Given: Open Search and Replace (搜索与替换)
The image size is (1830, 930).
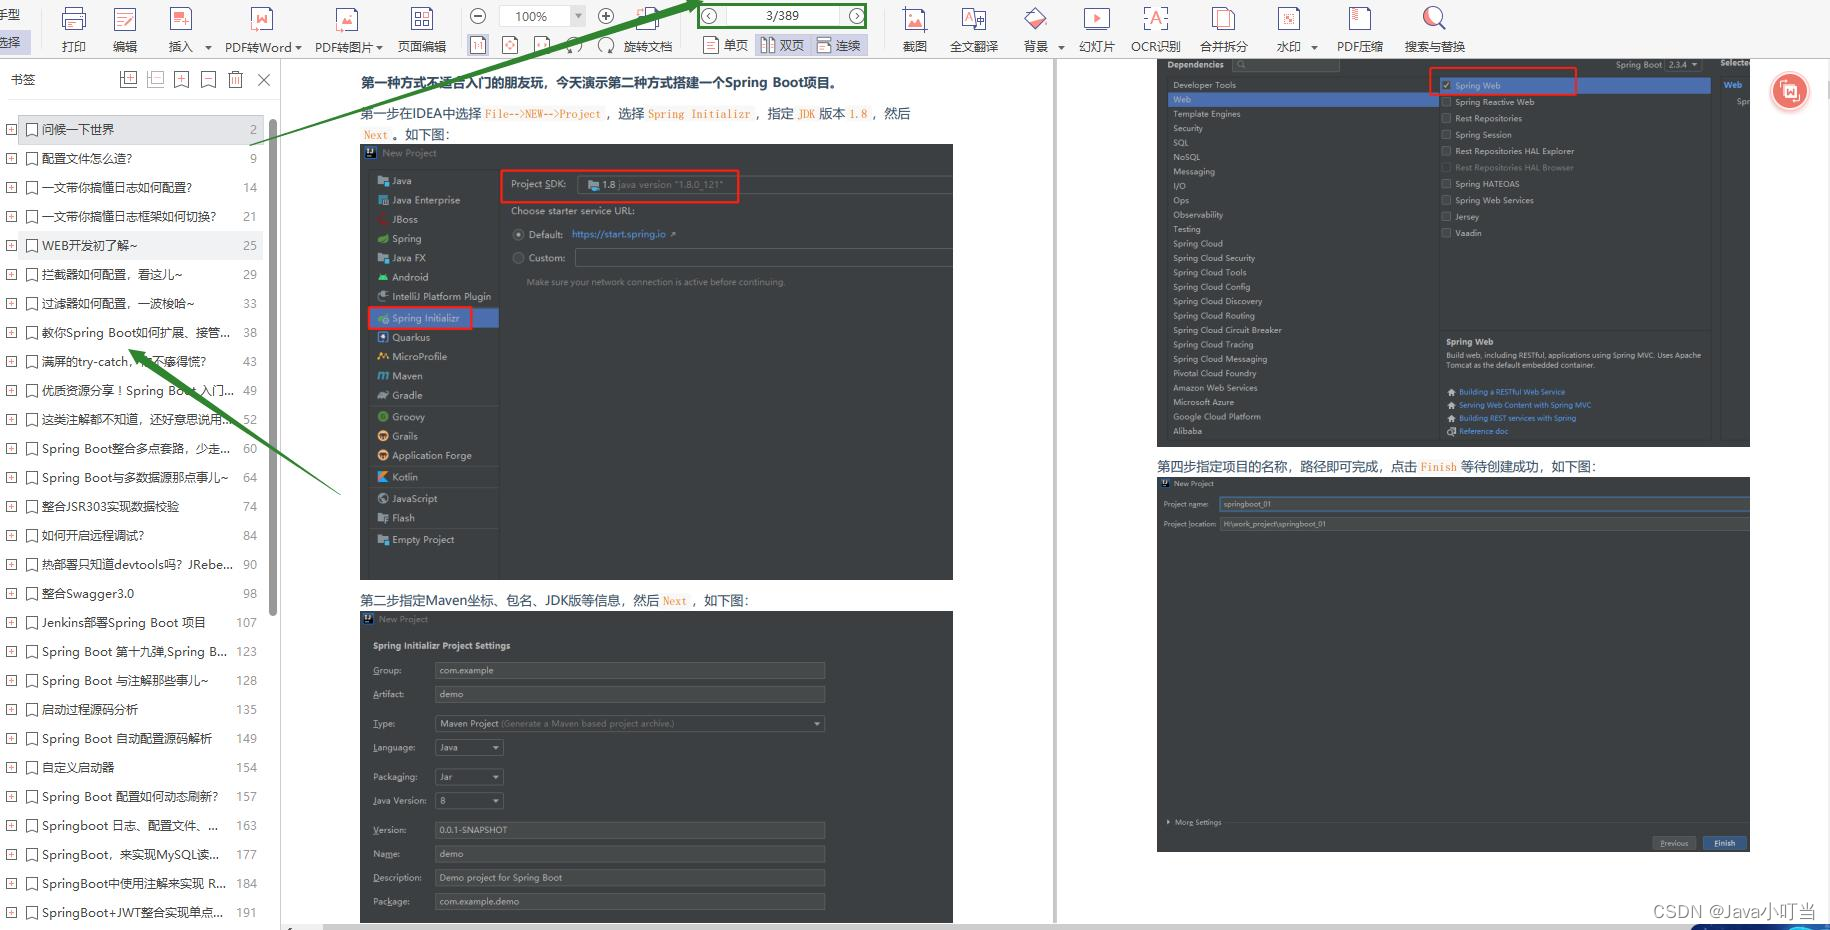Looking at the screenshot, I should coord(1434,19).
